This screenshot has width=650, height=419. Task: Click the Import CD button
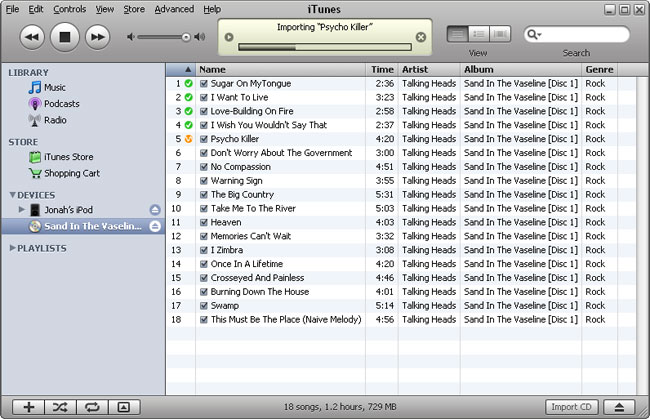(572, 407)
